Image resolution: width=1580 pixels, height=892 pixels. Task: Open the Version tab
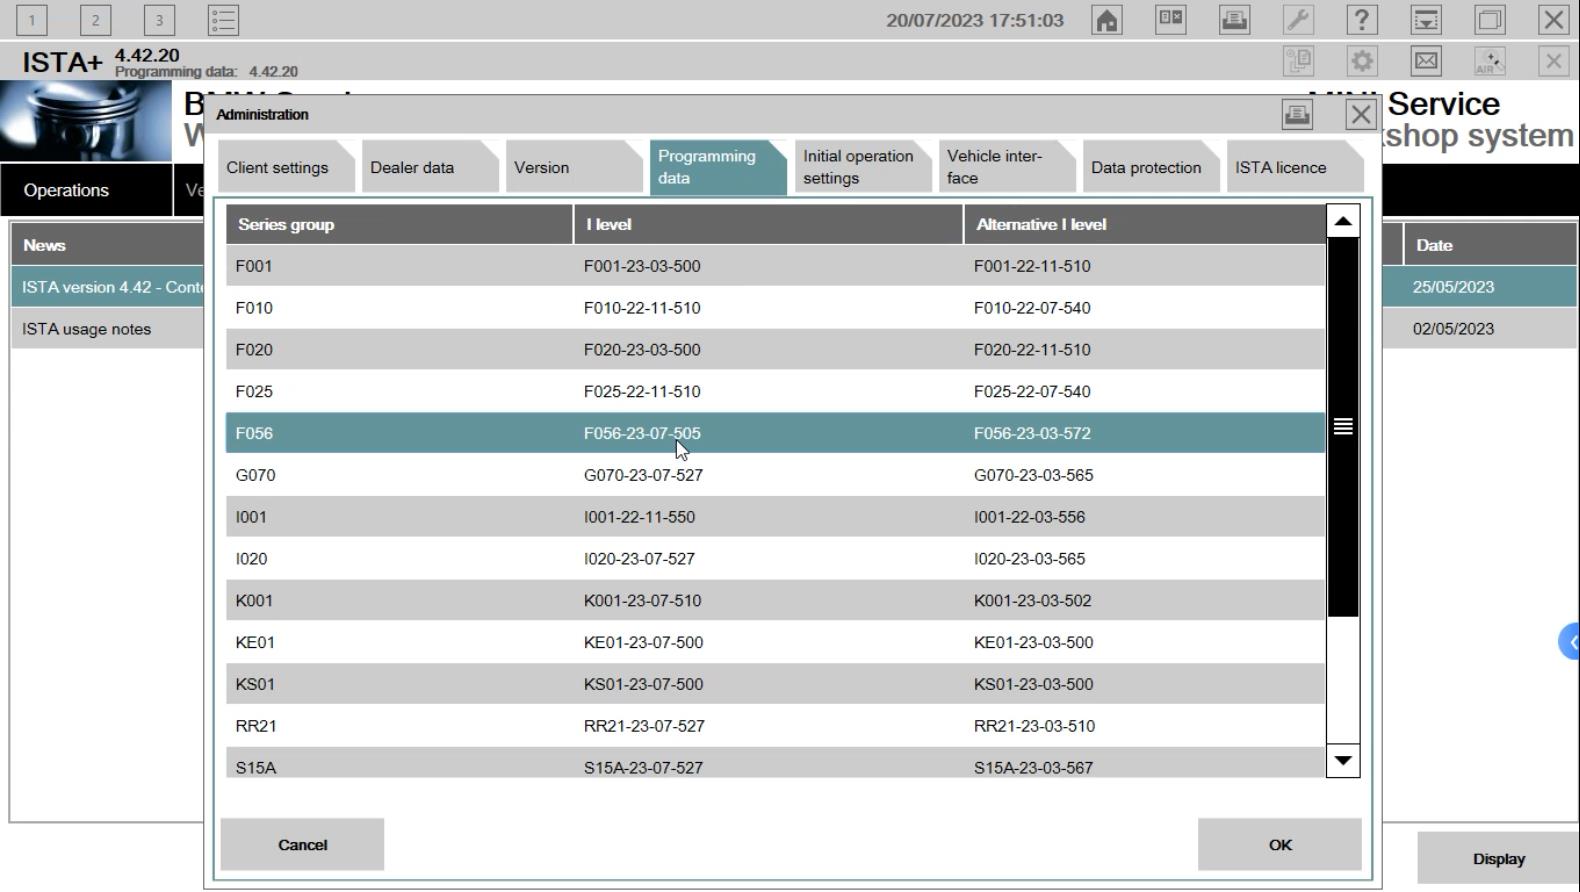[x=574, y=167]
